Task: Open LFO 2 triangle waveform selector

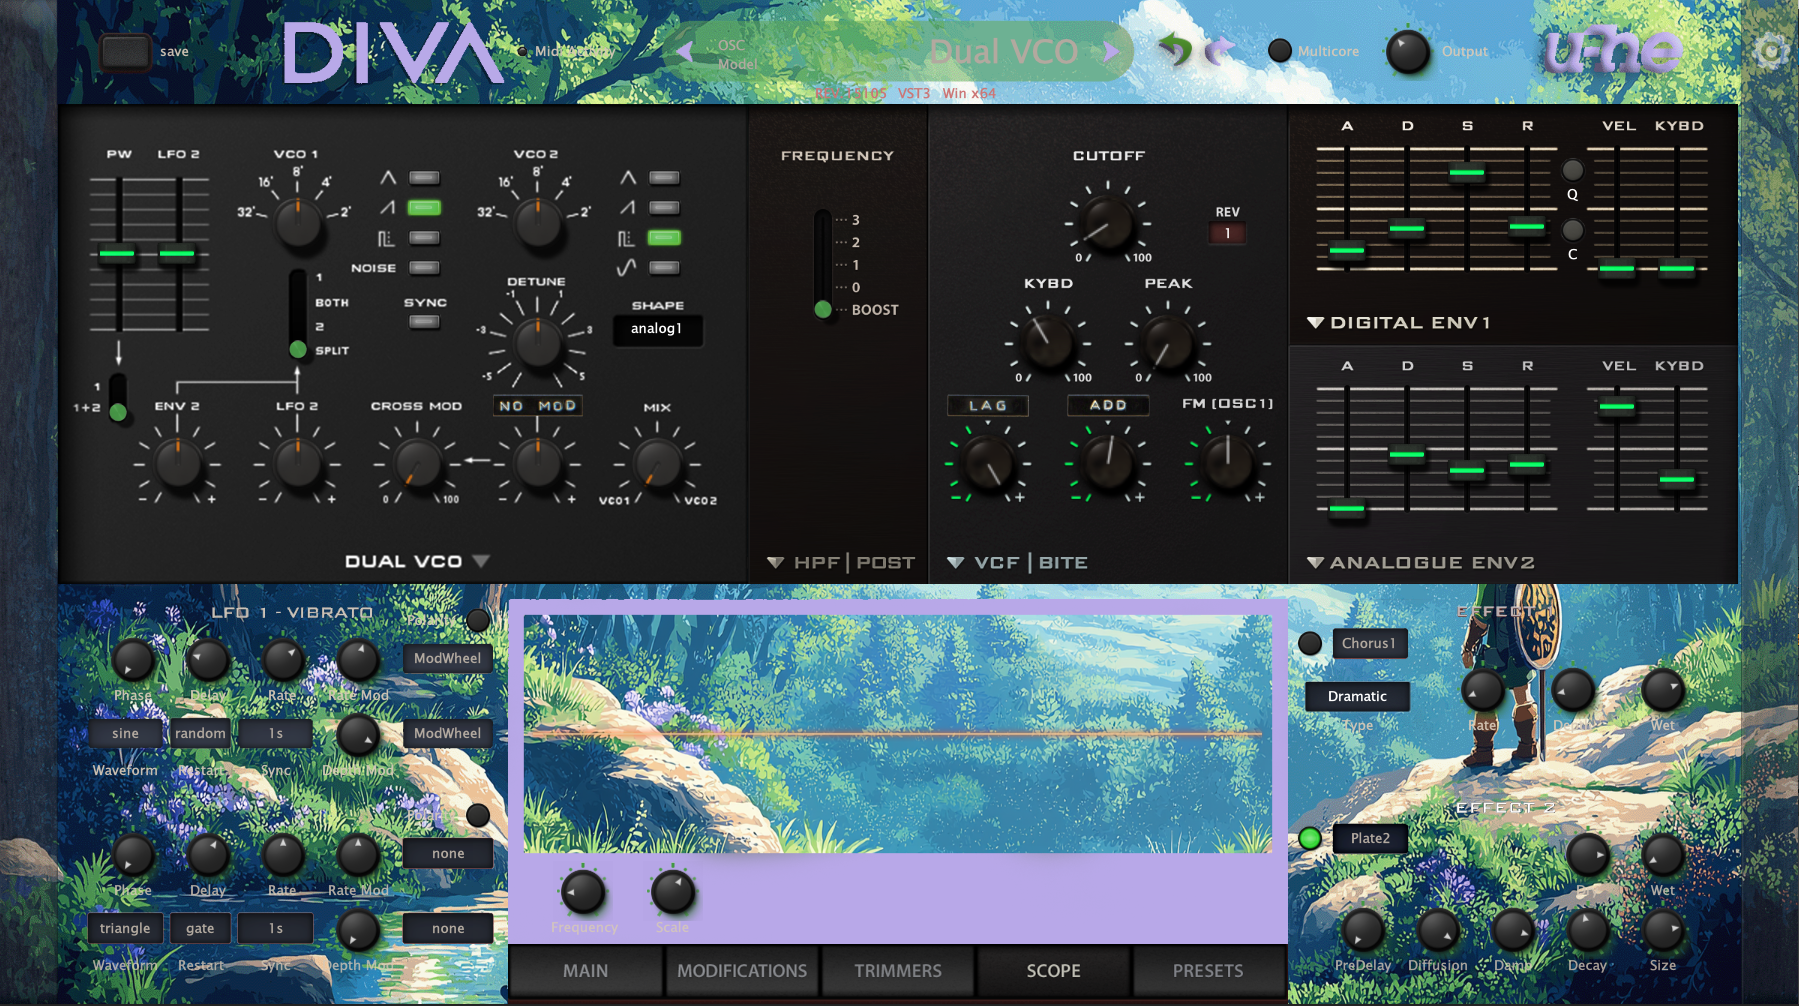Action: [x=125, y=929]
